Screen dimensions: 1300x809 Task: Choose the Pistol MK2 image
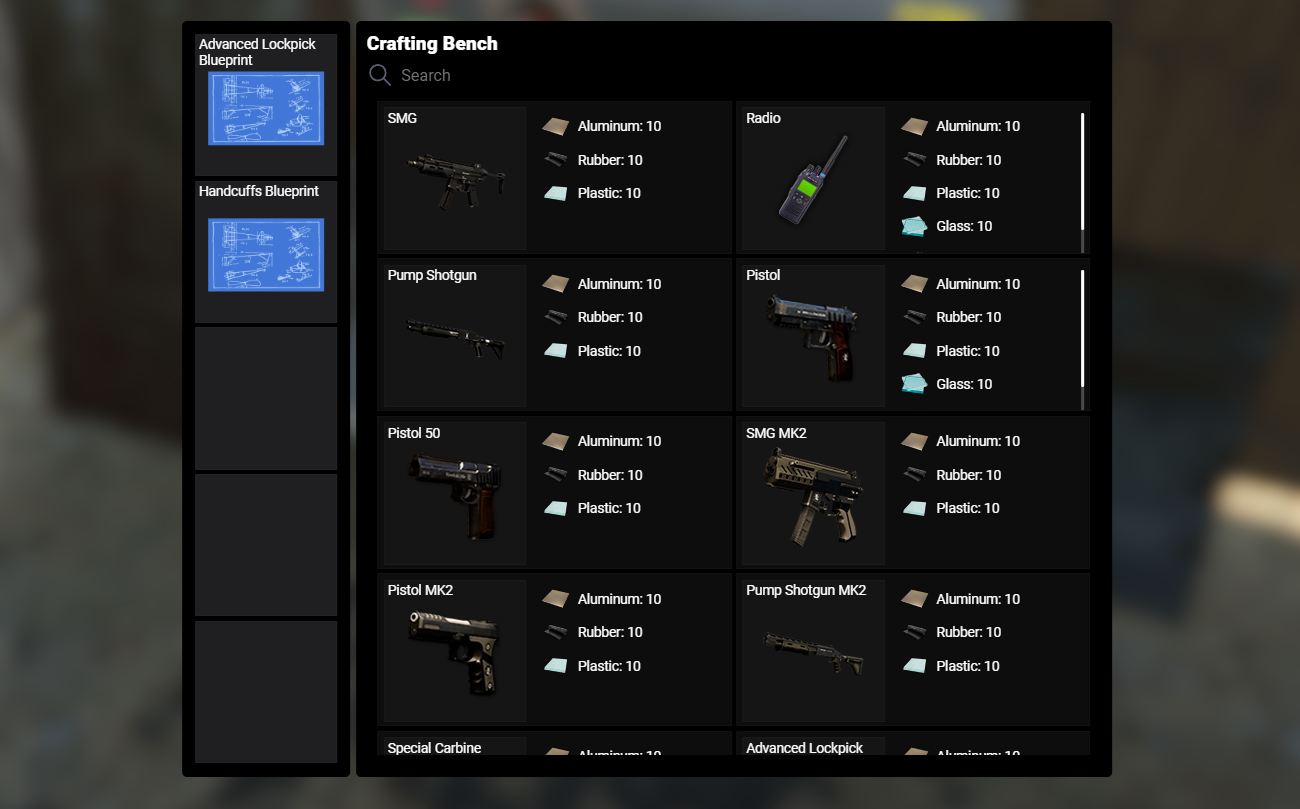tap(455, 652)
